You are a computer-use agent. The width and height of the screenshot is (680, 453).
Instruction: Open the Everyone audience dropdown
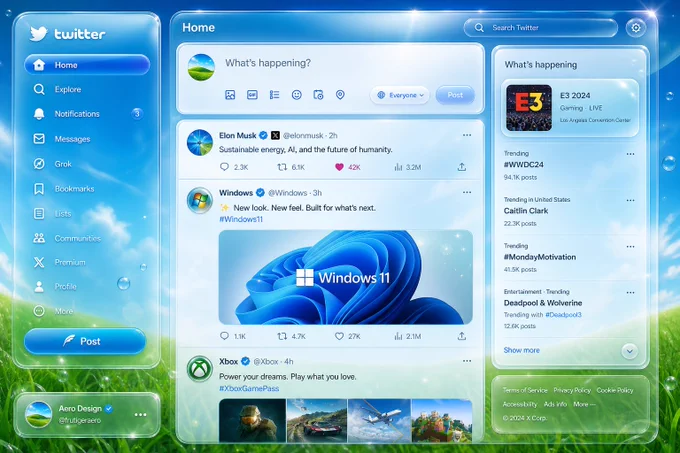point(399,95)
